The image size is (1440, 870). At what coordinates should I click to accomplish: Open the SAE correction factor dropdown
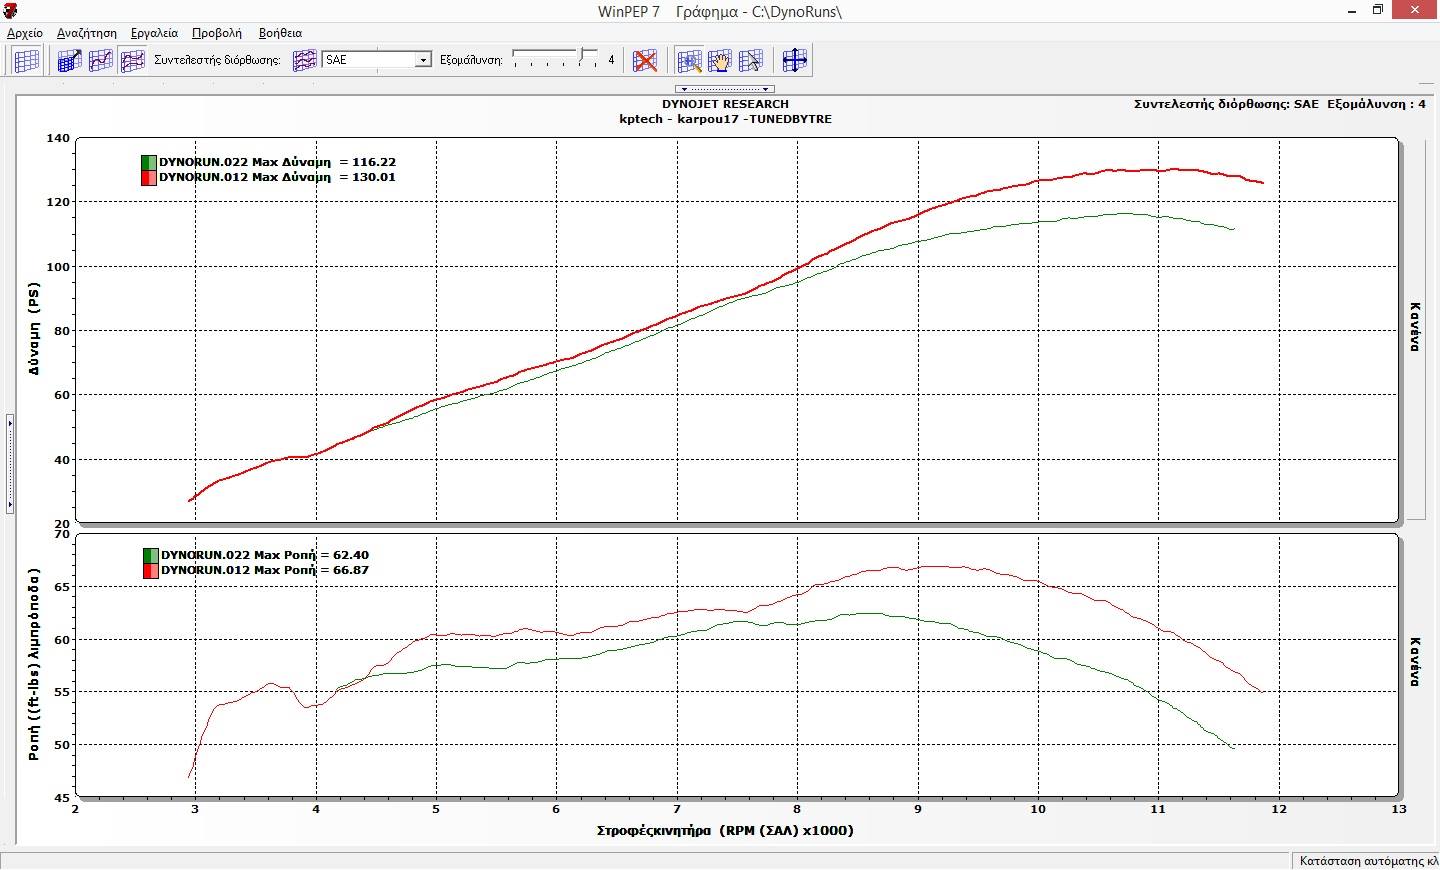423,60
